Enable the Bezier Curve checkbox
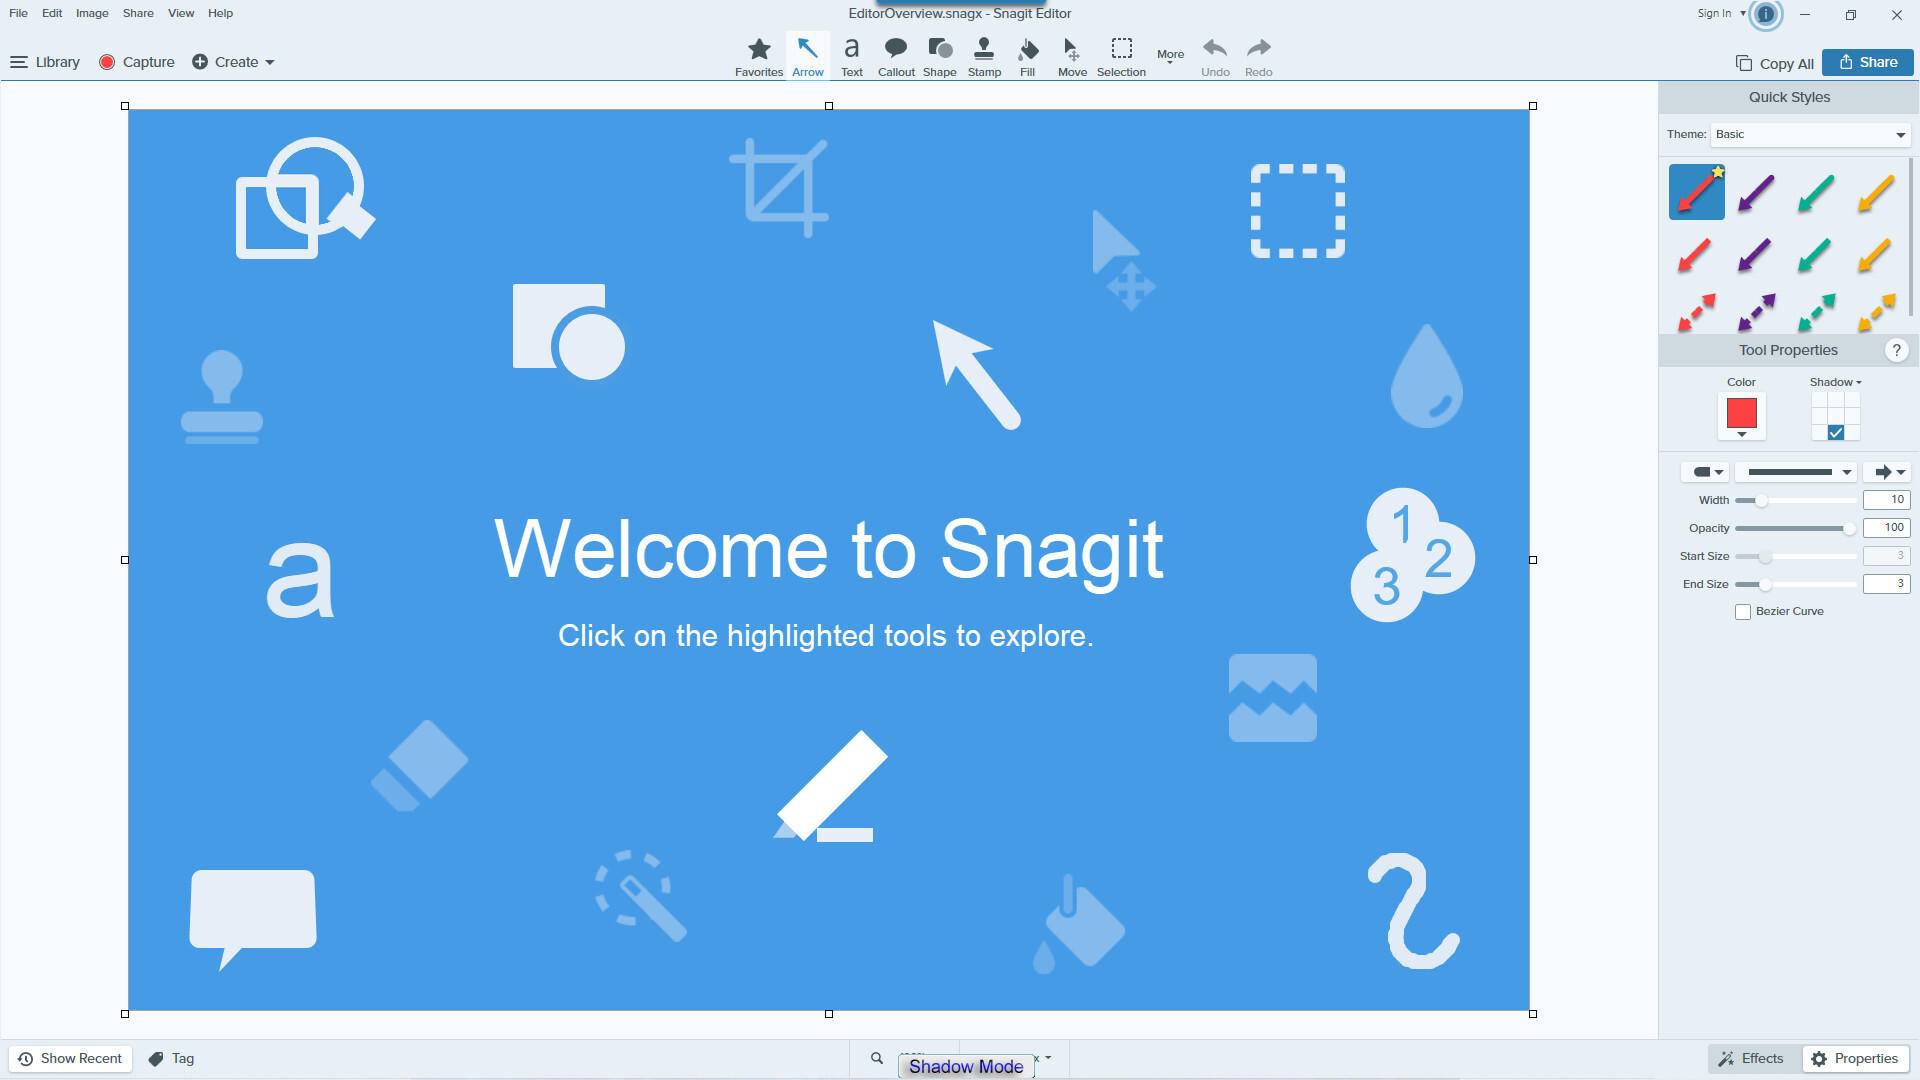The height and width of the screenshot is (1080, 1920). (1743, 612)
